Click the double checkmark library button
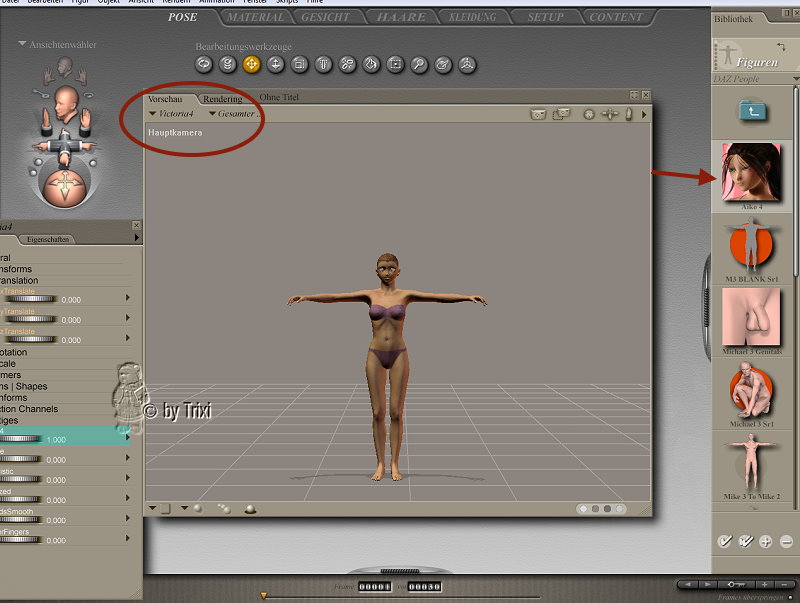800x603 pixels. point(746,541)
